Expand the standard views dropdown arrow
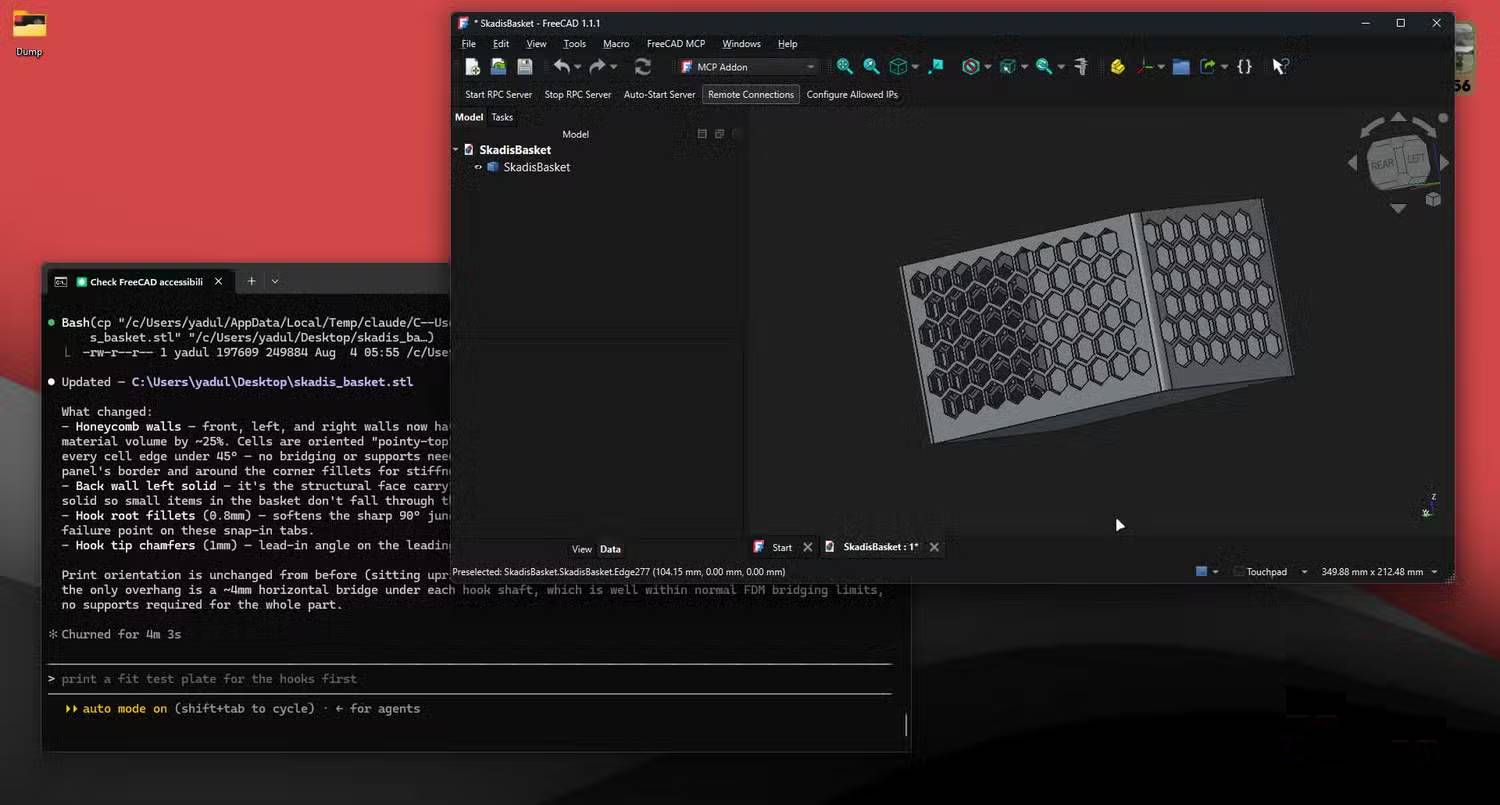 click(x=914, y=67)
